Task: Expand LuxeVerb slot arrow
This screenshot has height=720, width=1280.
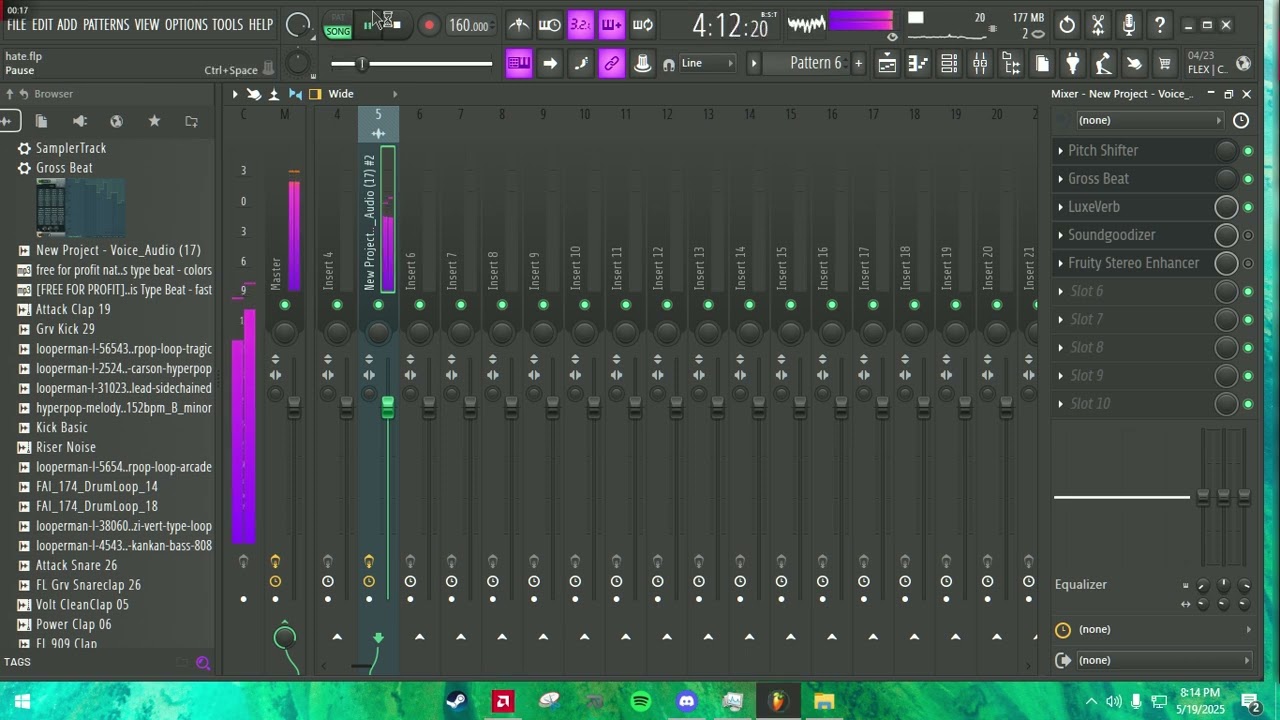Action: point(1060,207)
